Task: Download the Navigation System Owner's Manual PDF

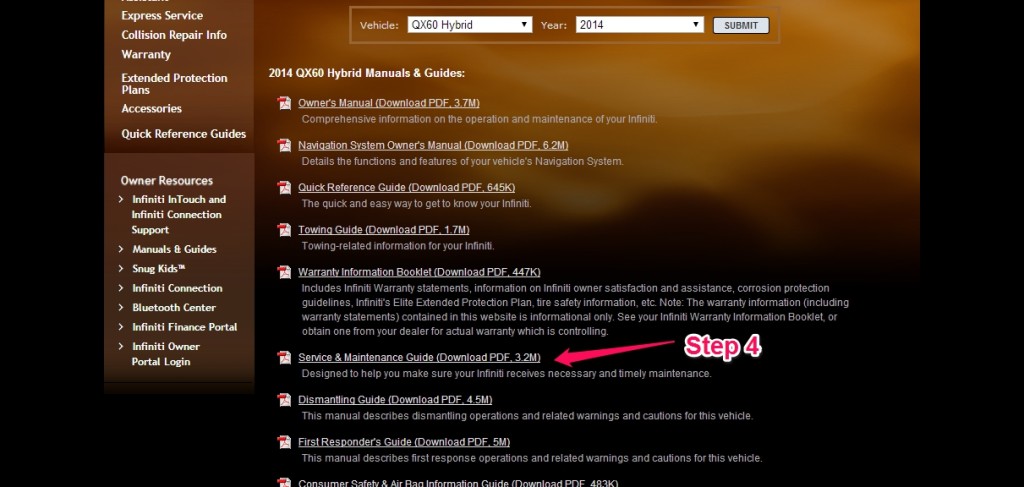Action: [433, 145]
